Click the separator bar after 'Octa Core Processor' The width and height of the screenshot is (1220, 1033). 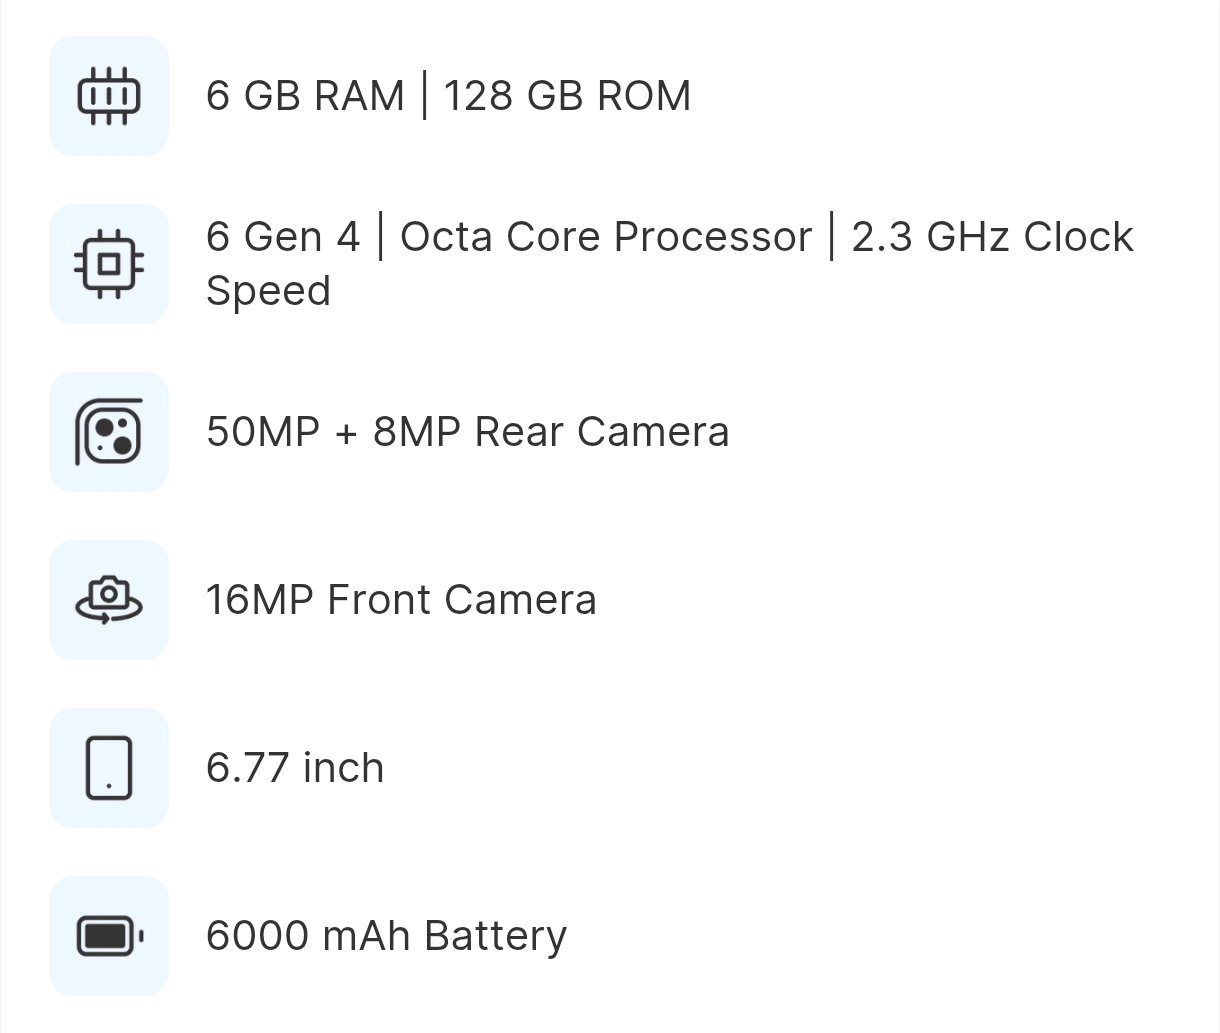[832, 237]
